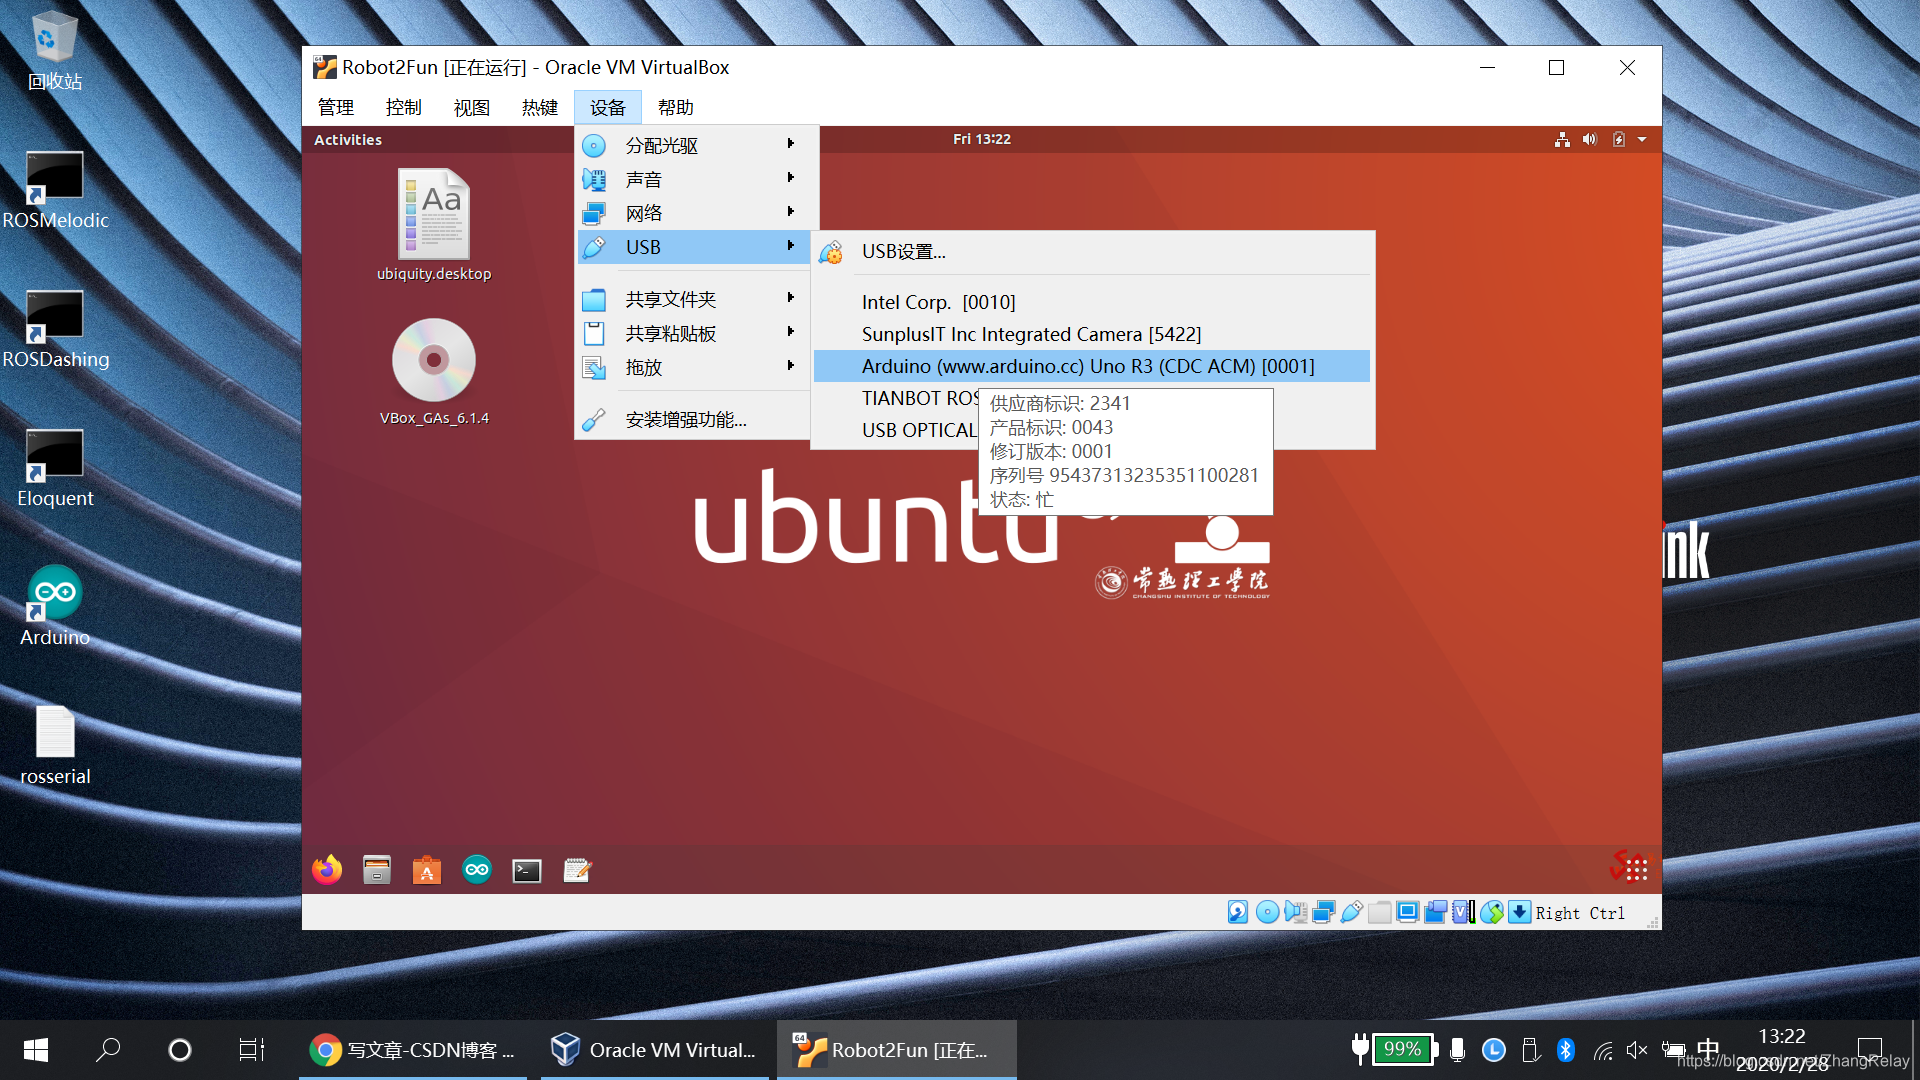
Task: Open Windows taskbar search
Action: [108, 1050]
